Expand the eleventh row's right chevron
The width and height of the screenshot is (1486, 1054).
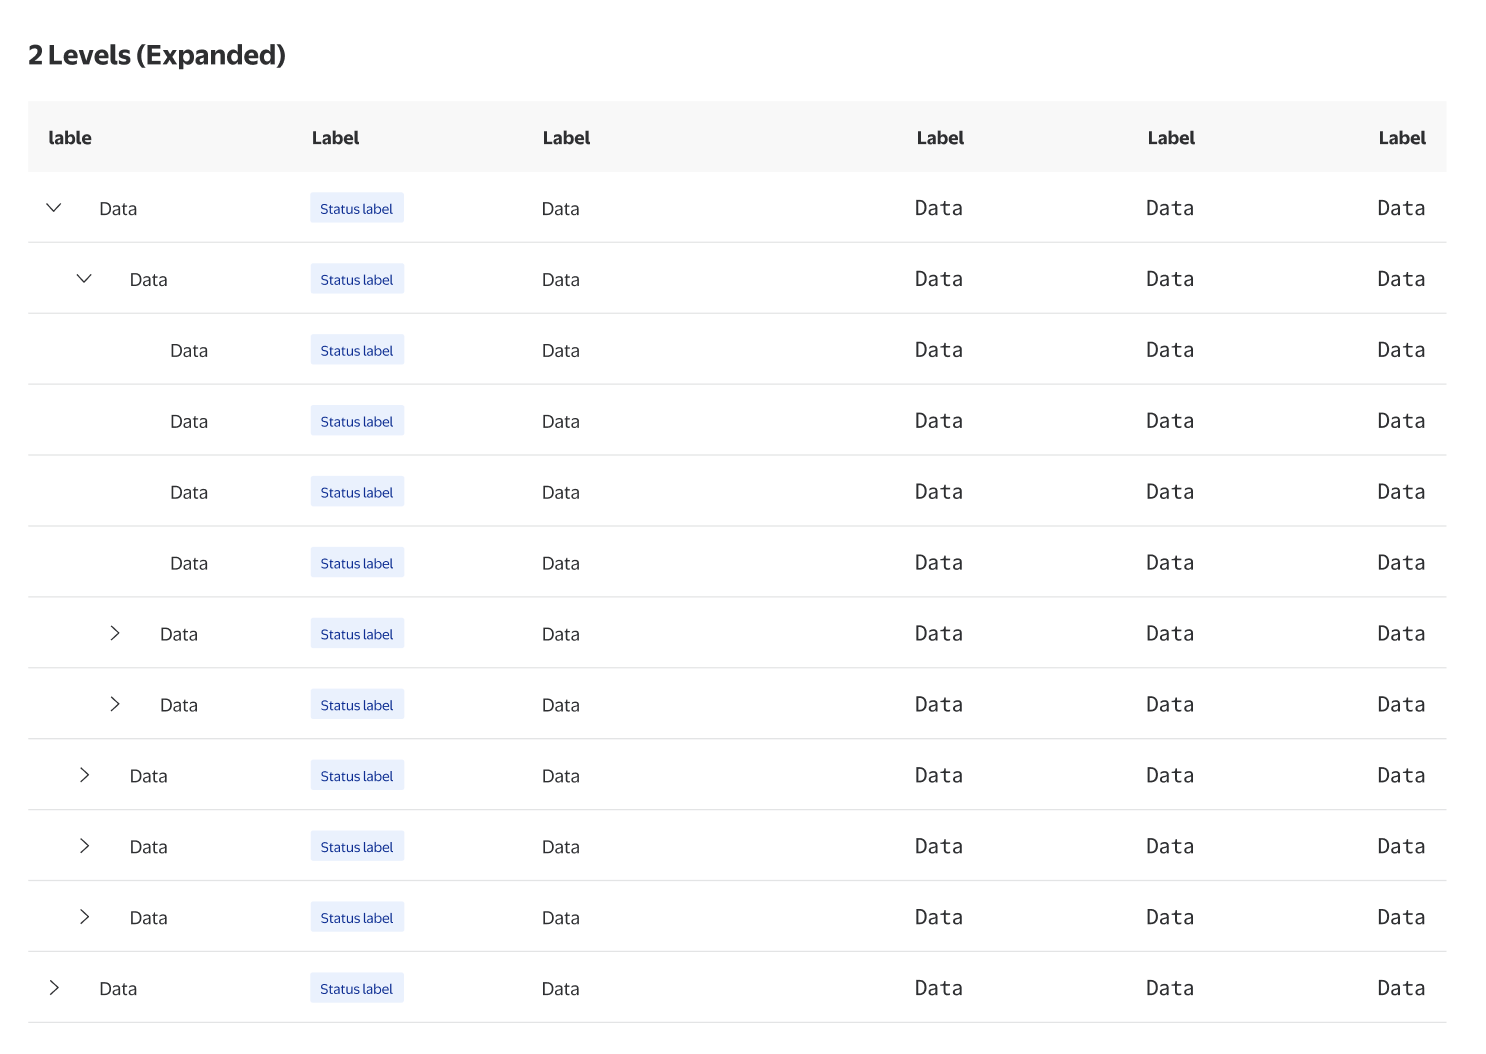pyautogui.click(x=85, y=918)
